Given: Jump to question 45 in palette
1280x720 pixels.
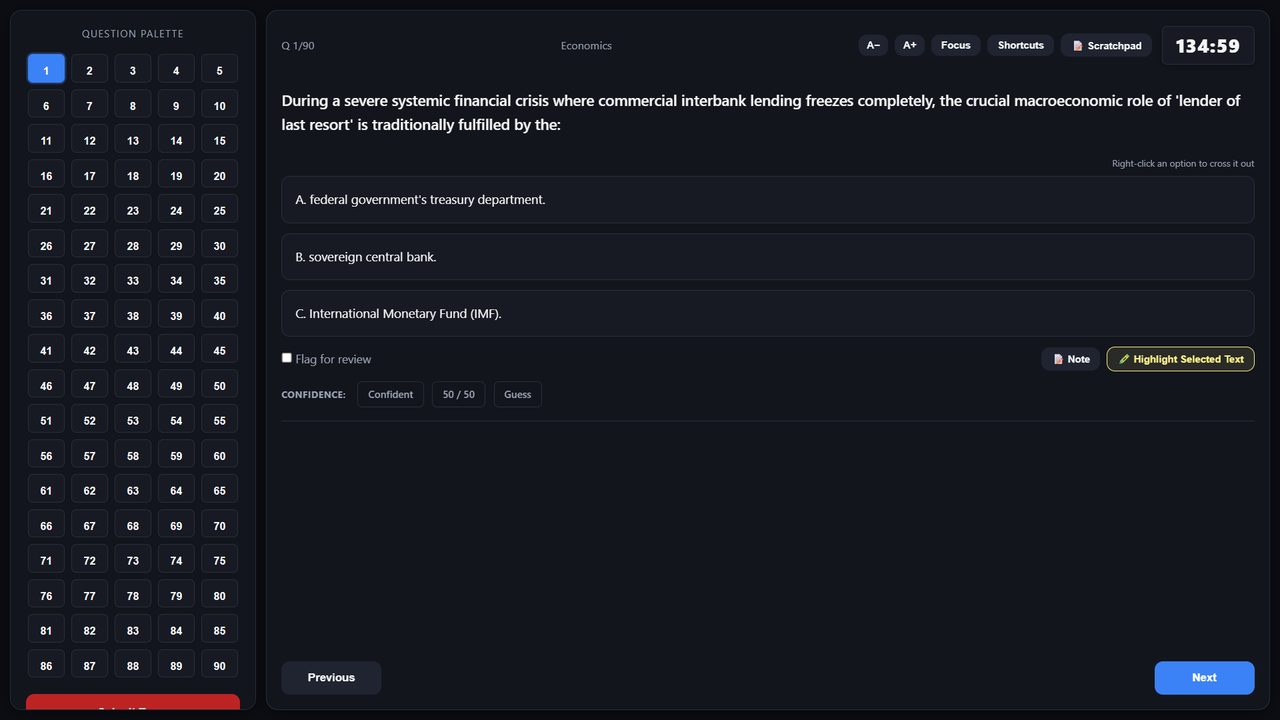Looking at the screenshot, I should click(220, 349).
